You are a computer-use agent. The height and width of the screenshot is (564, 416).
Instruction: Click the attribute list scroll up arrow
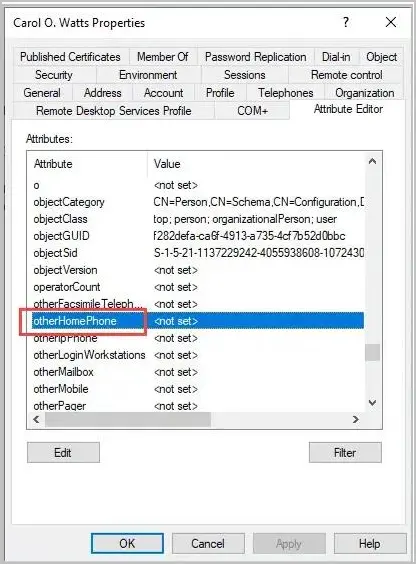coord(372,162)
